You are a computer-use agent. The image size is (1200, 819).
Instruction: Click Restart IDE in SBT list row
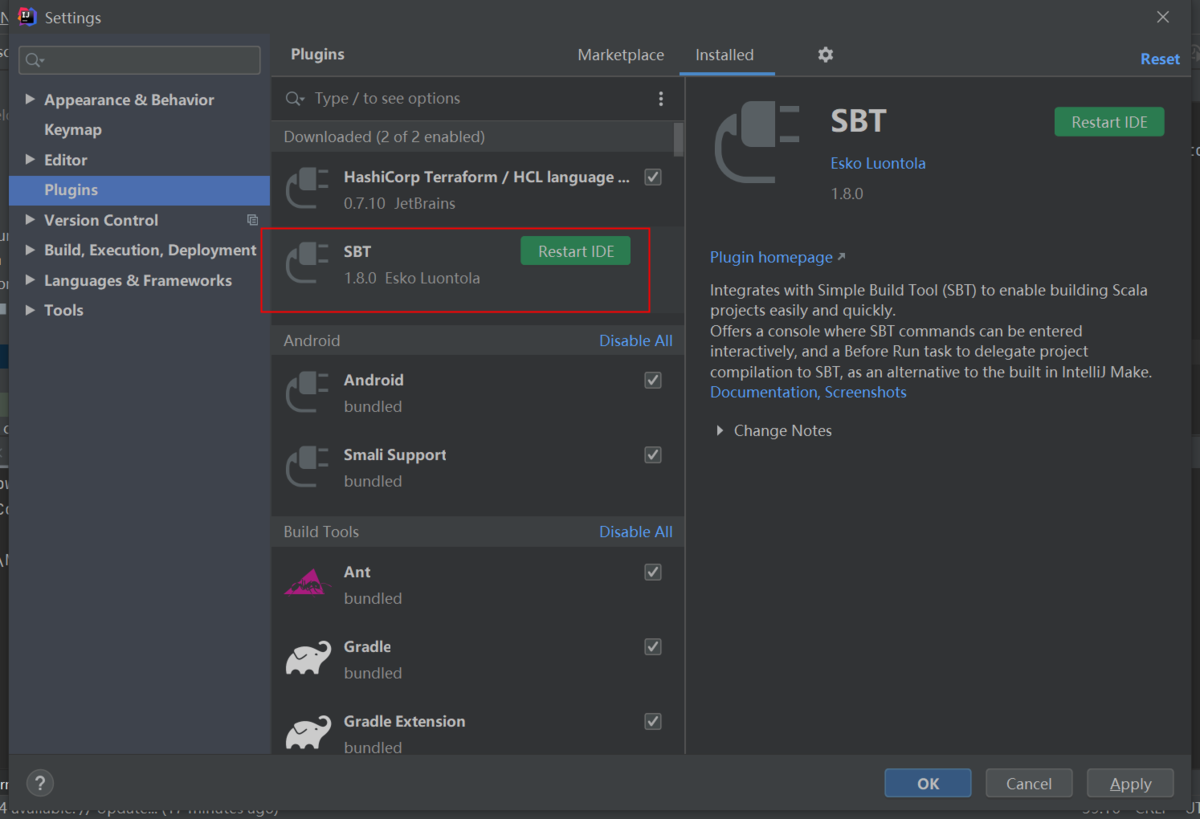coord(576,251)
